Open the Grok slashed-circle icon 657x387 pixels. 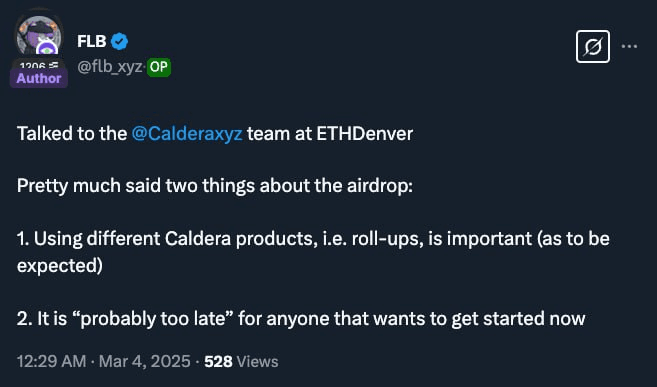pyautogui.click(x=592, y=46)
